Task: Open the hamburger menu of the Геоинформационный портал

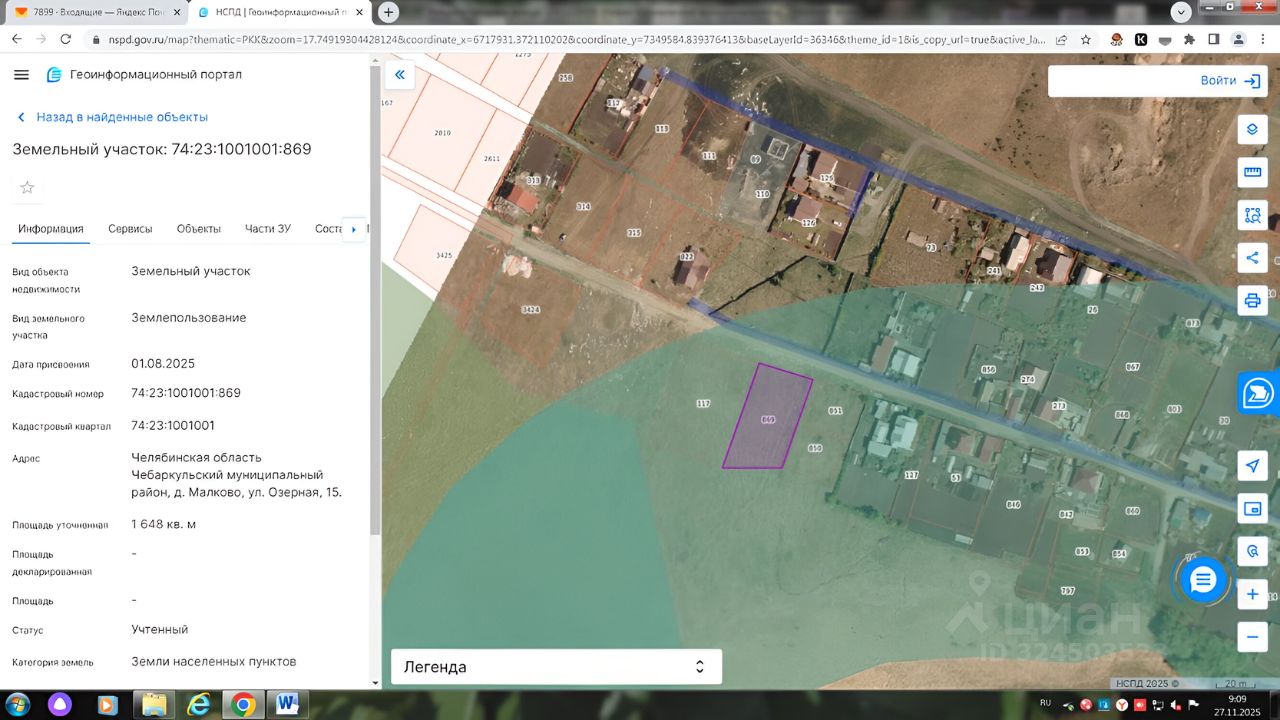Action: pos(22,75)
